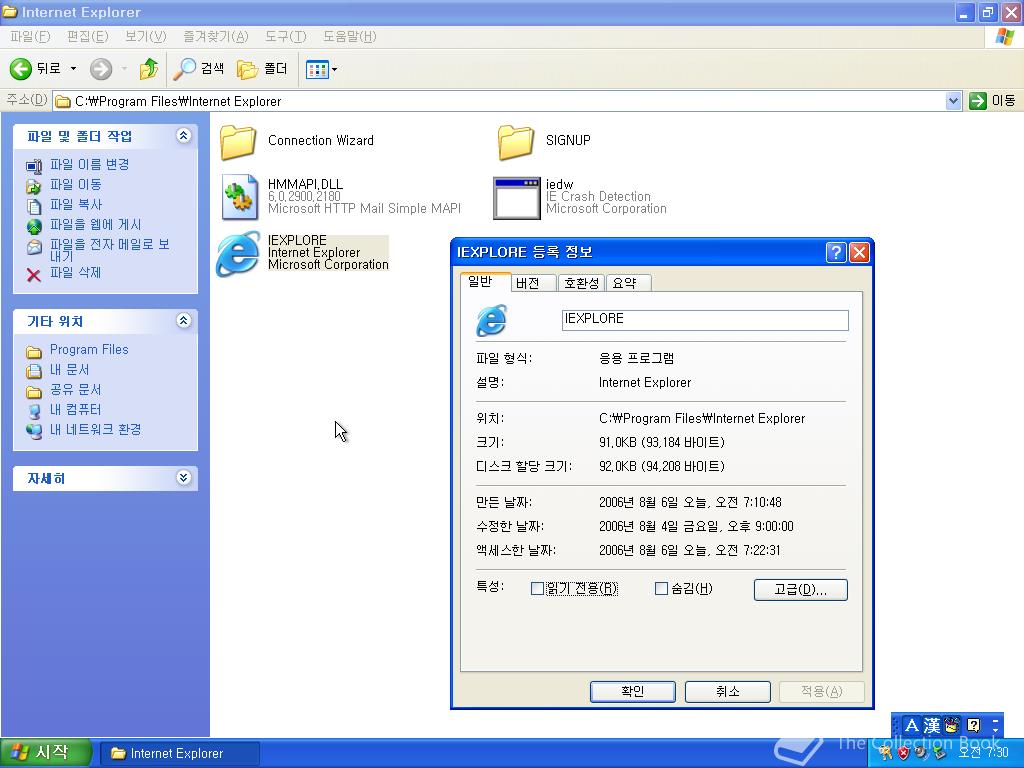Open My Documents (내 문서) icon
The image size is (1024, 768).
pos(34,371)
